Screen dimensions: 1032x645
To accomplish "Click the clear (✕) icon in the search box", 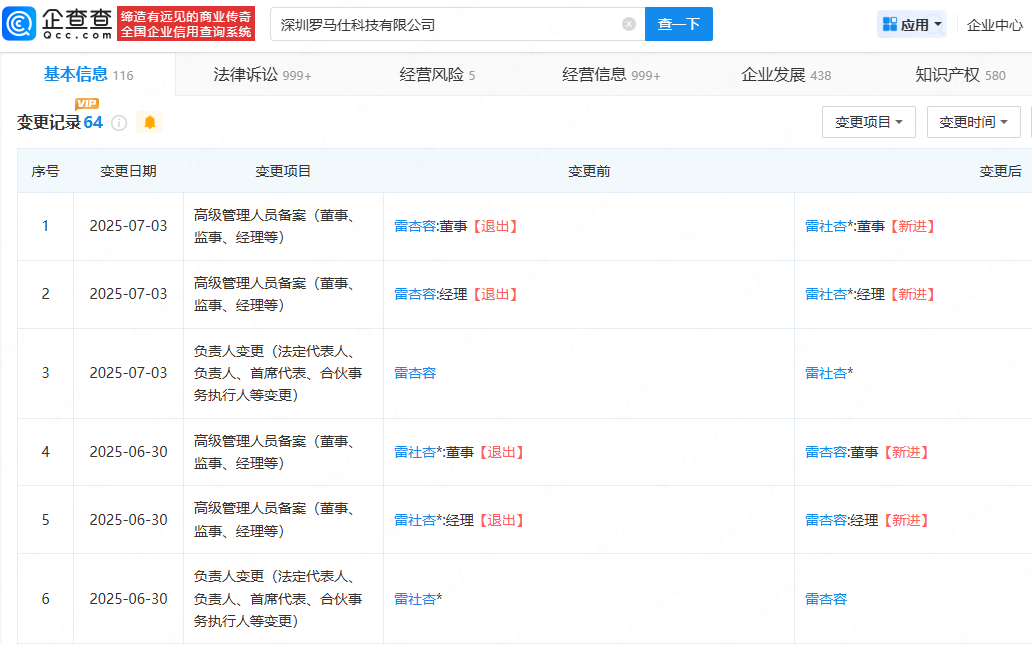I will [x=628, y=24].
